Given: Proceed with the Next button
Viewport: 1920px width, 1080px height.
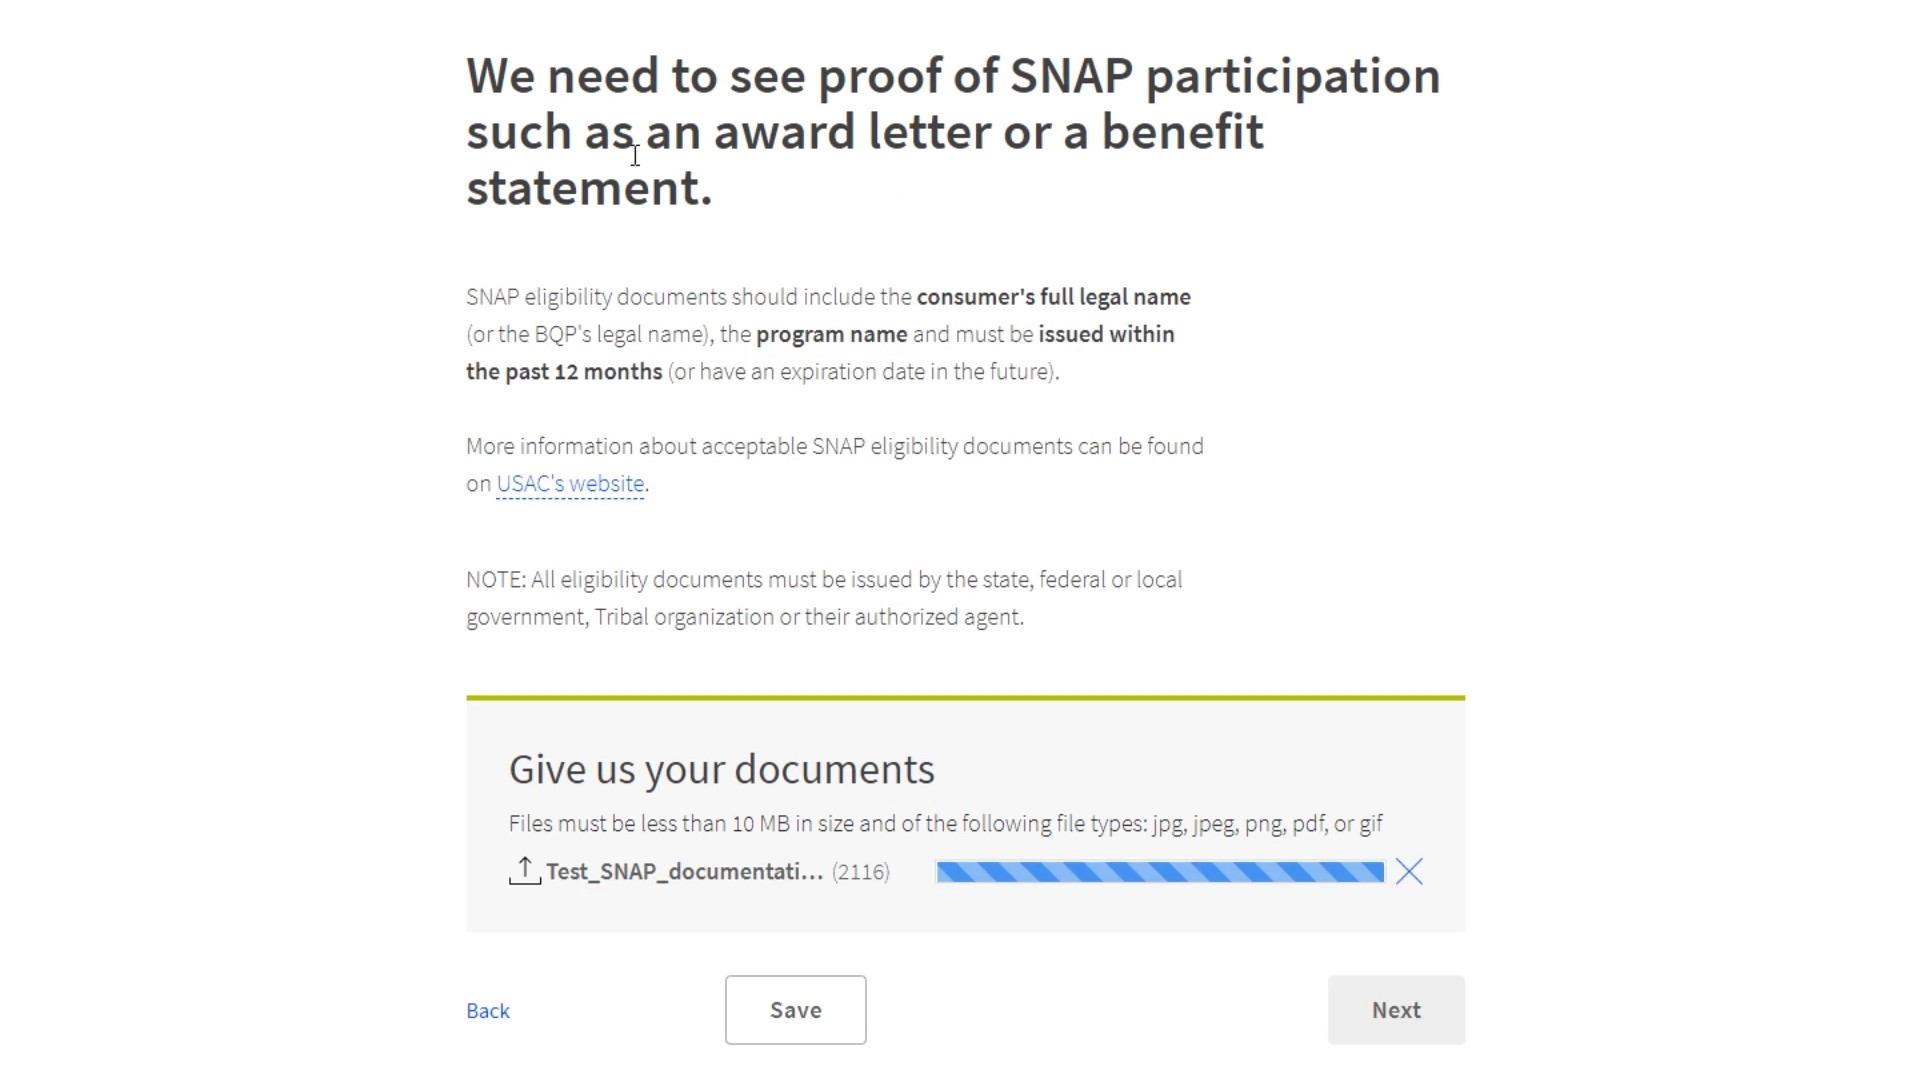Looking at the screenshot, I should pyautogui.click(x=1396, y=1010).
